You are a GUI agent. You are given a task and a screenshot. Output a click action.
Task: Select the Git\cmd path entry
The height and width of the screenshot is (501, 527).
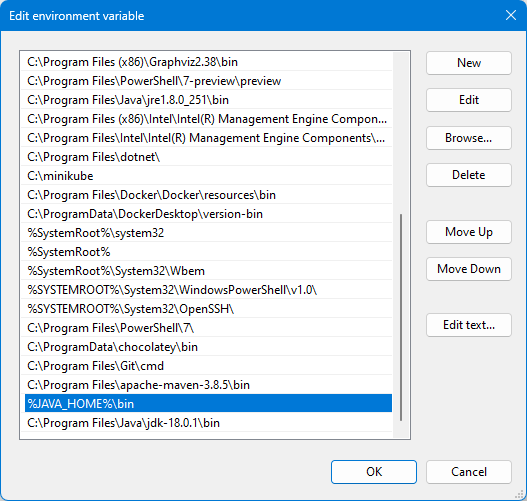[x=206, y=366]
